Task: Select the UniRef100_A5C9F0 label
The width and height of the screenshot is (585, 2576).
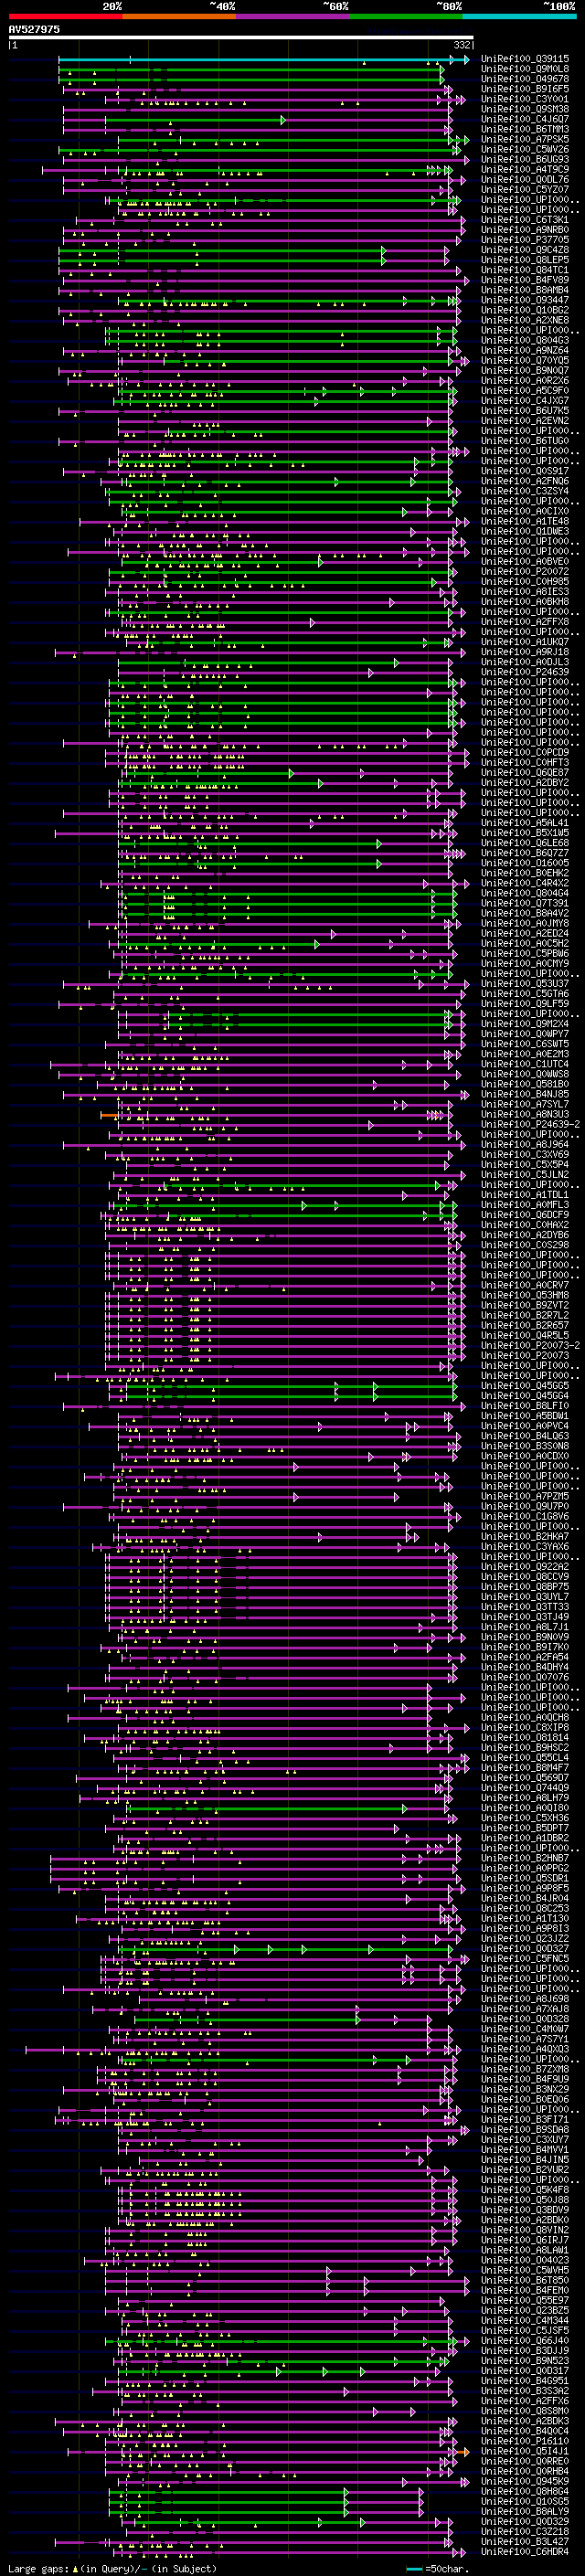Action: [525, 391]
